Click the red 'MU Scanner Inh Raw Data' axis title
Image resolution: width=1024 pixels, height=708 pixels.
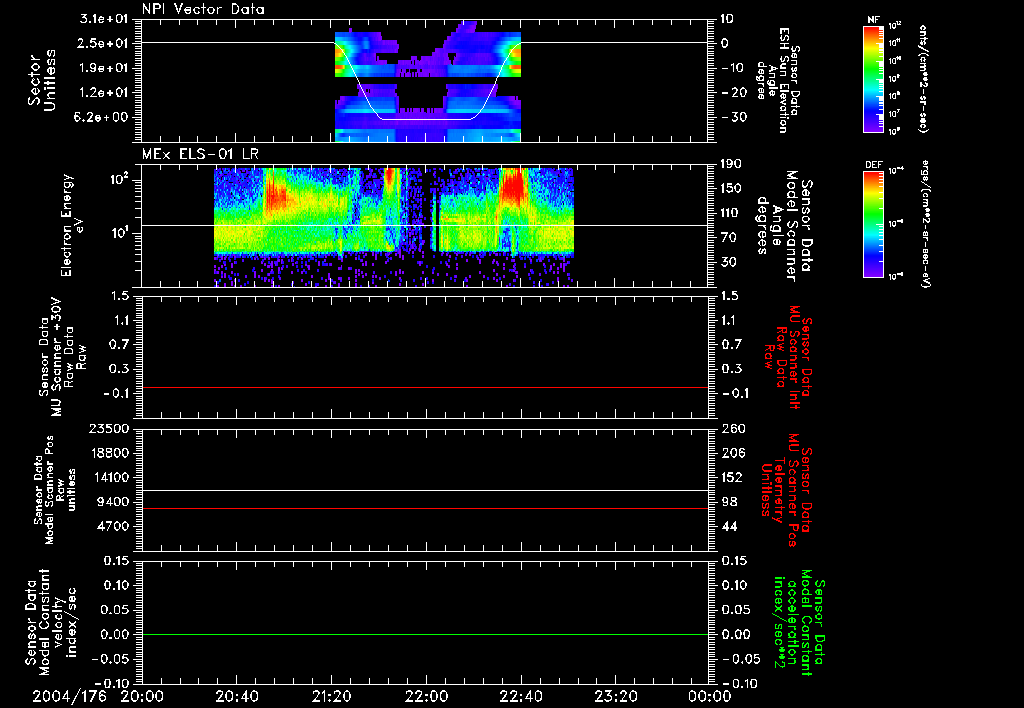[789, 357]
